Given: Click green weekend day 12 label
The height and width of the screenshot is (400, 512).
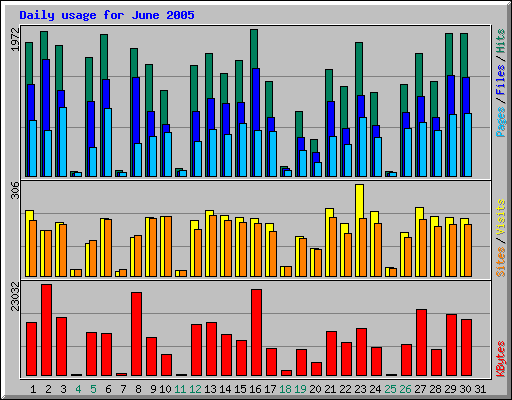Looking at the screenshot, I should (x=195, y=389).
